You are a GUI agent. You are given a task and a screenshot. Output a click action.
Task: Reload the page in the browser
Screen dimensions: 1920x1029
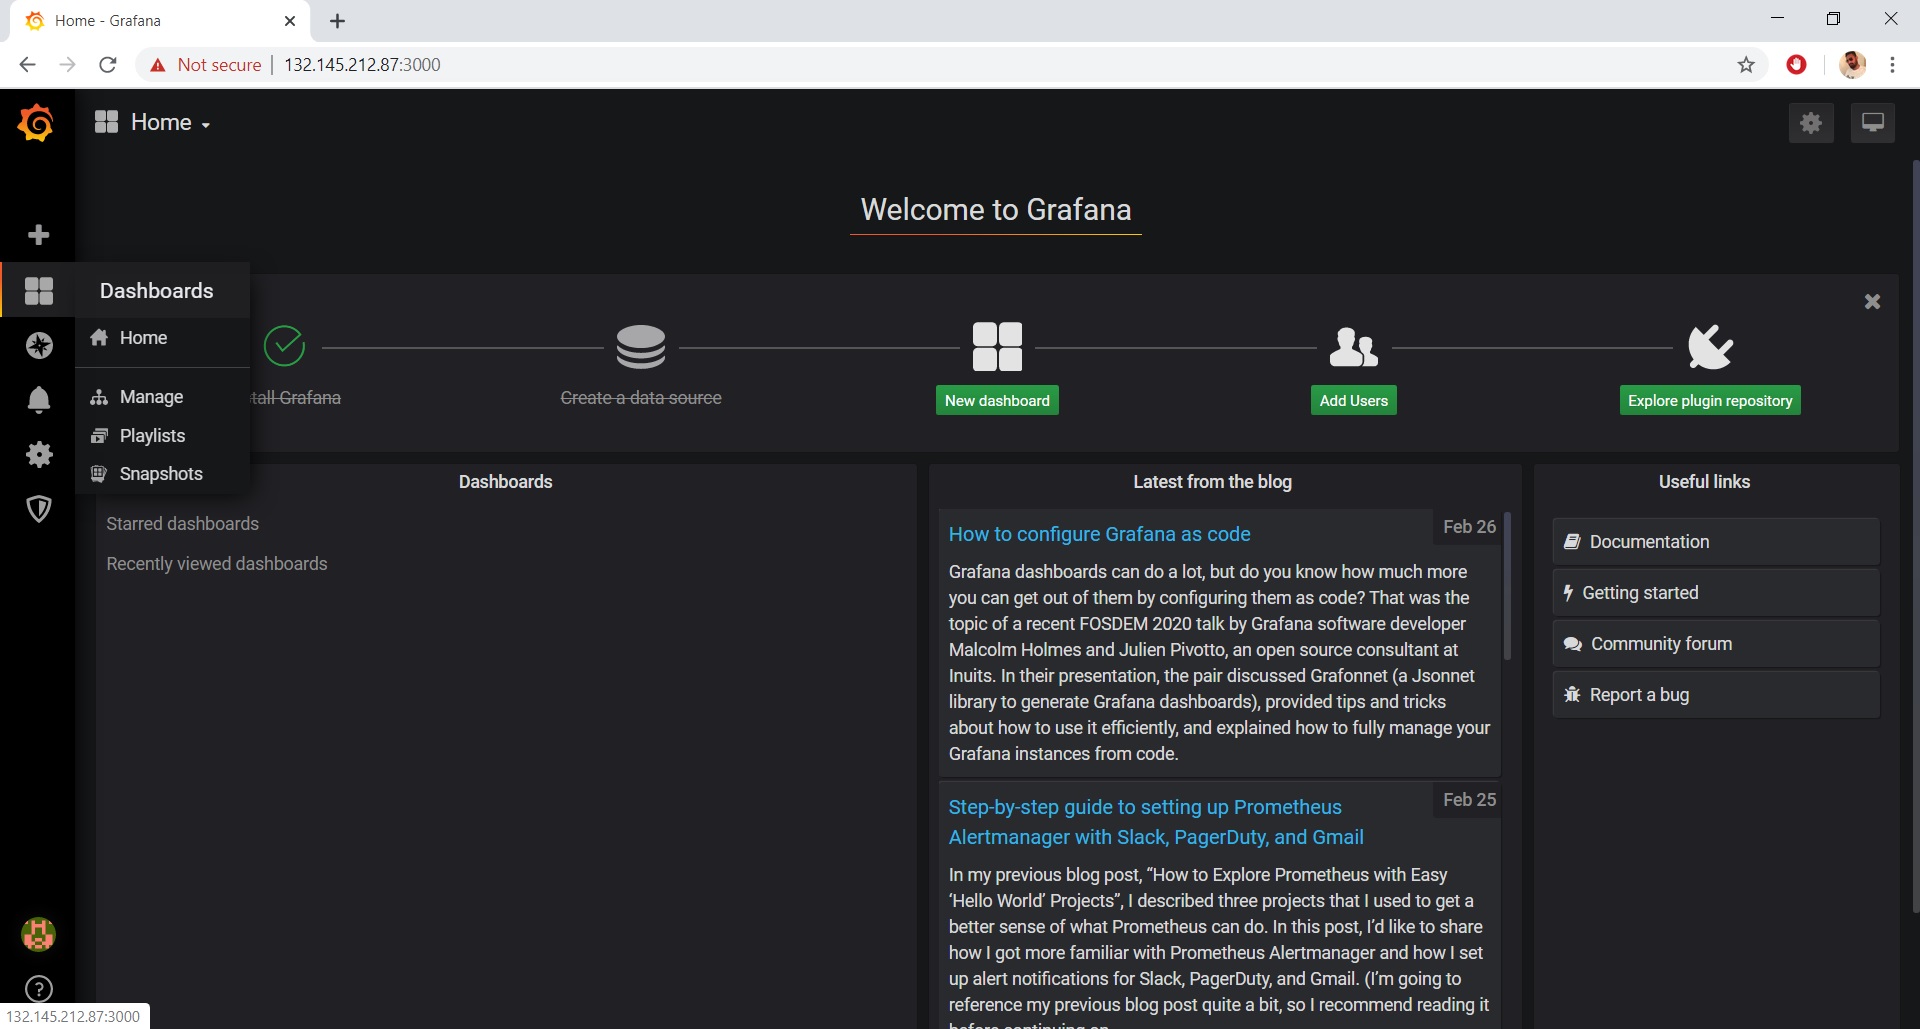point(108,65)
